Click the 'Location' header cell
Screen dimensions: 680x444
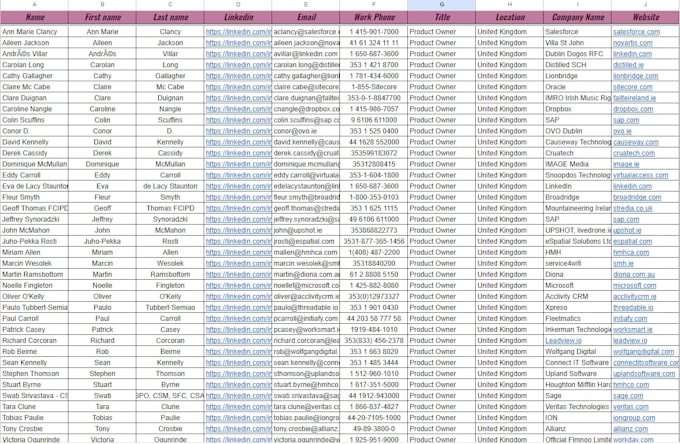[510, 17]
